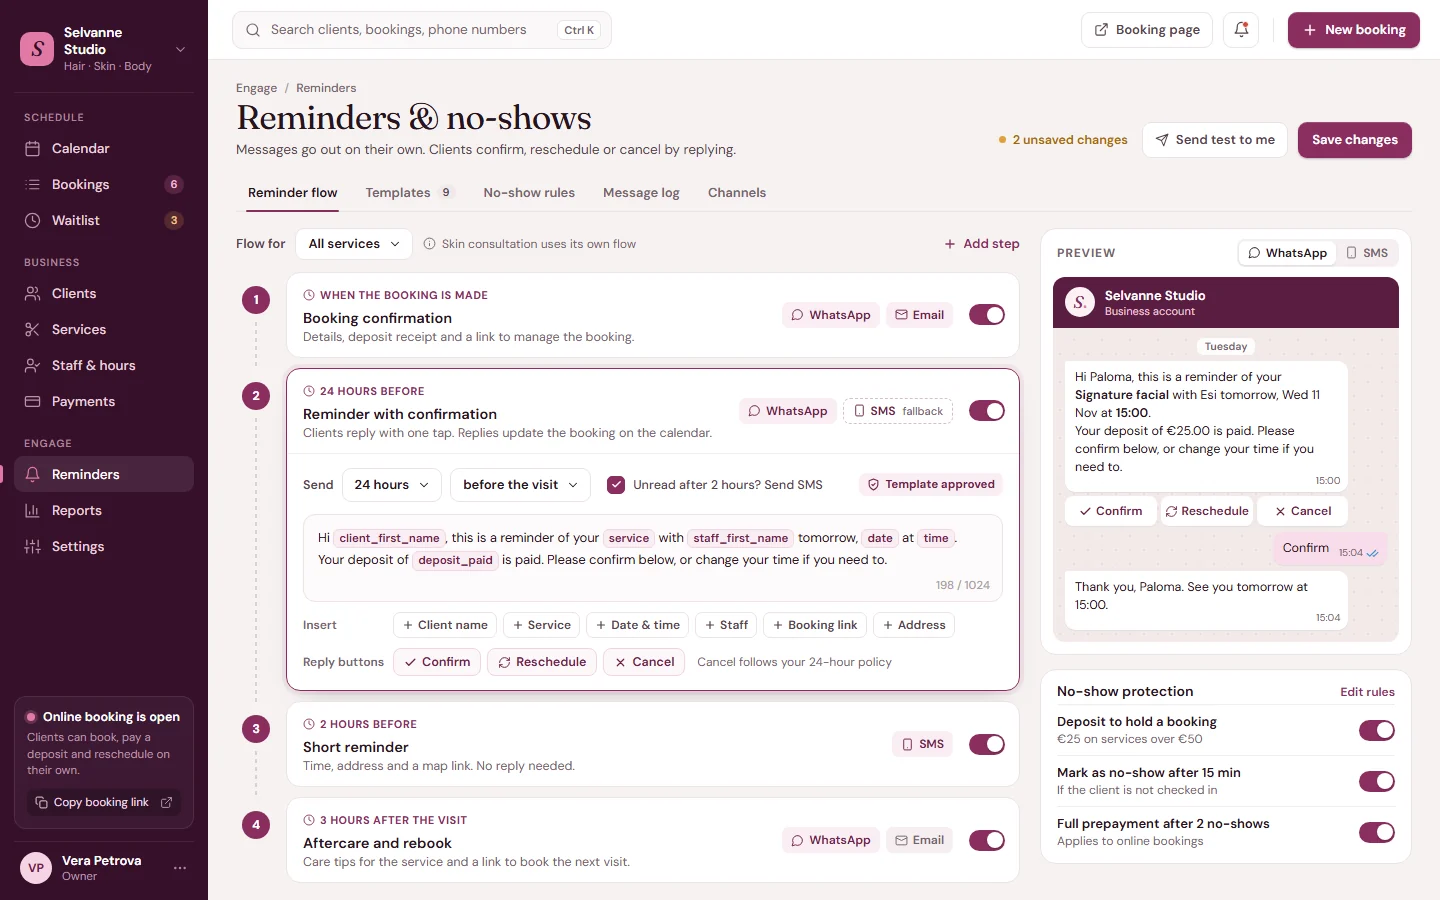Click Copy booking link
Image resolution: width=1440 pixels, height=900 pixels.
click(x=104, y=802)
